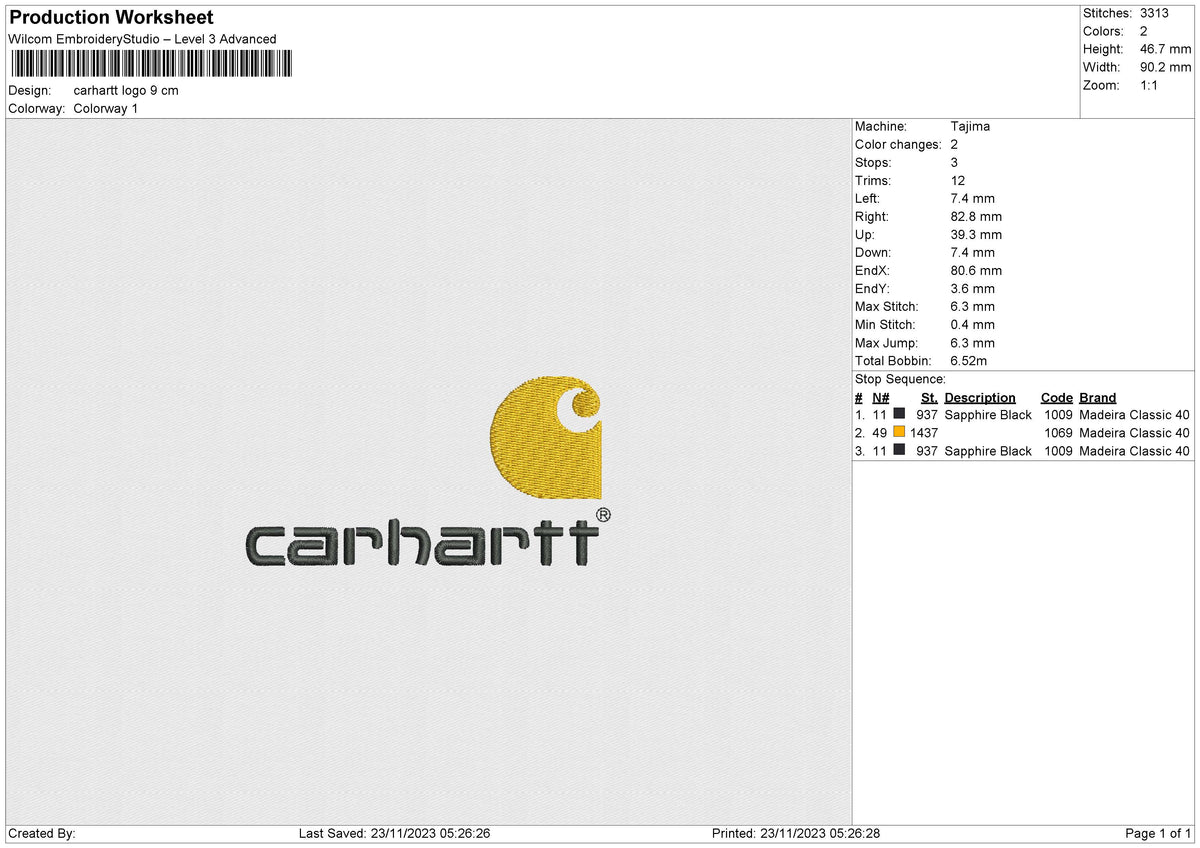Screen dimensions: 1200x848
Task: Click the Min Stitch value 0.4 mm
Action: pos(972,325)
